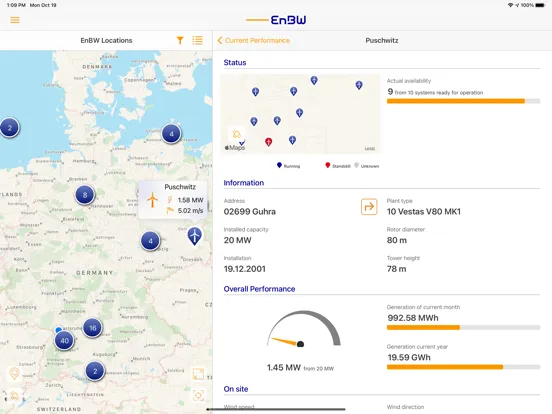This screenshot has width=552, height=414.
Task: Click the time display 1:09 PM
Action: [16, 5]
